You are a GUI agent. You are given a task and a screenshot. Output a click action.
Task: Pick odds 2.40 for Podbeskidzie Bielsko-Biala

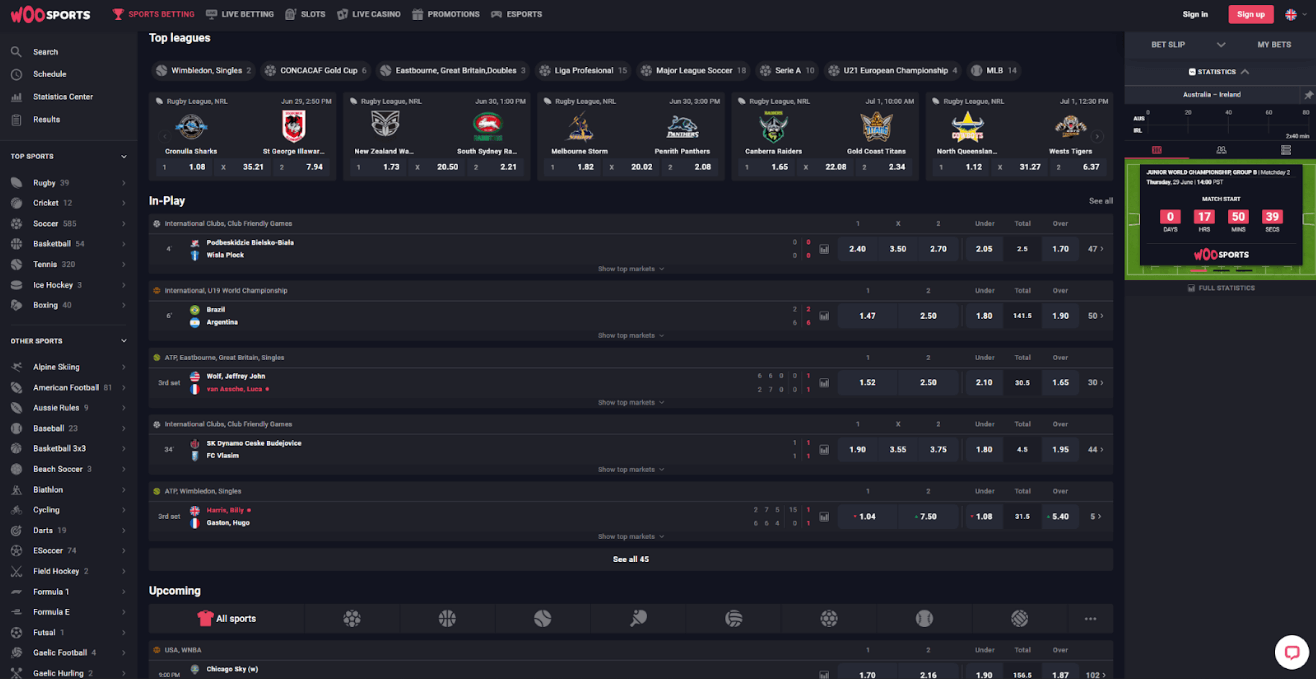click(x=857, y=249)
